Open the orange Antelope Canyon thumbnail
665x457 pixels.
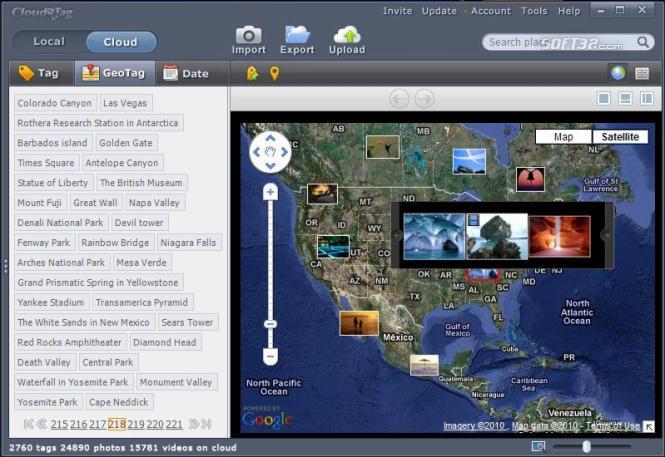point(560,236)
